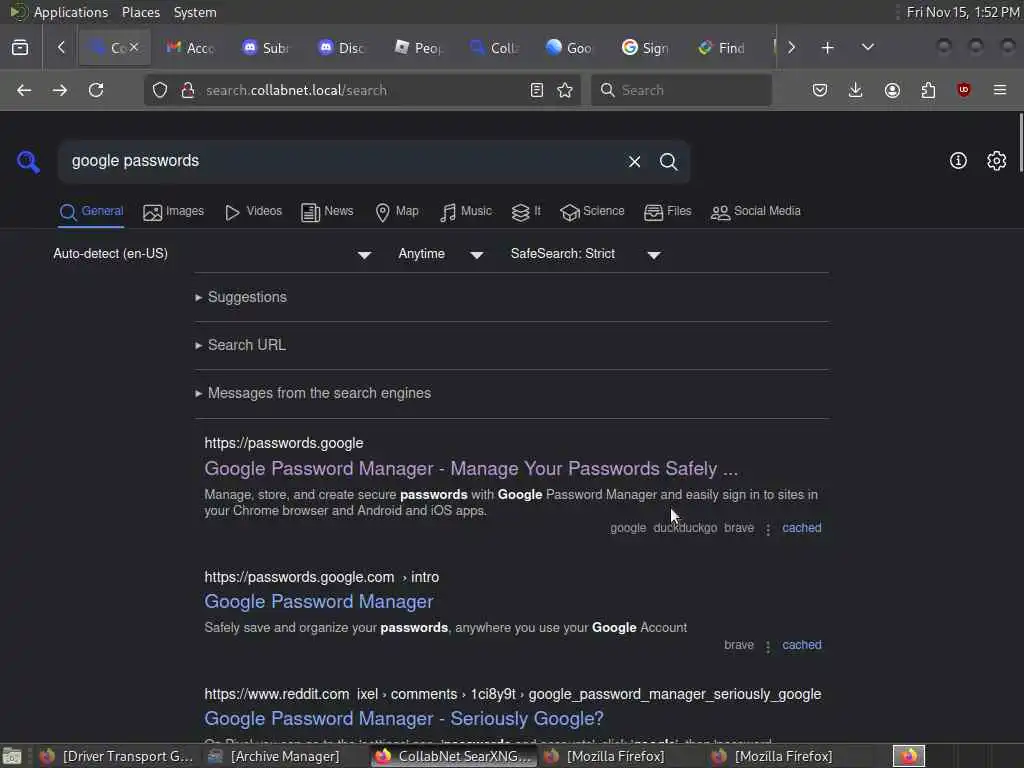1024x768 pixels.
Task: Switch to News category
Action: [327, 212]
